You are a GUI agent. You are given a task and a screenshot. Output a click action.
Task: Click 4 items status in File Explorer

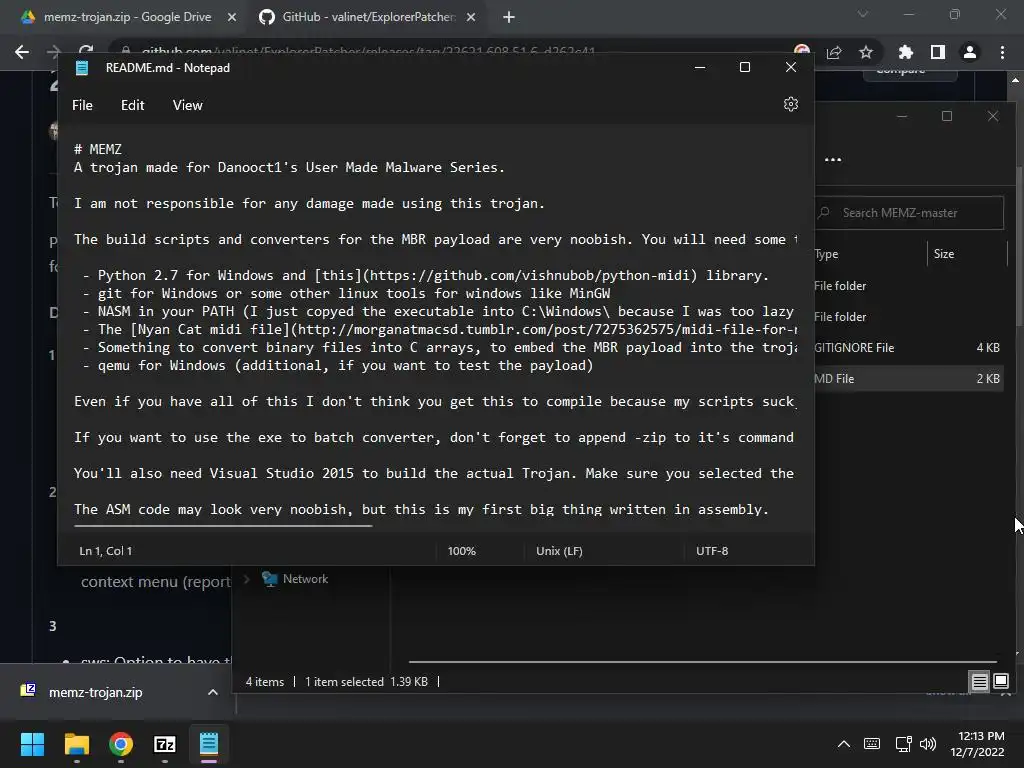264,682
